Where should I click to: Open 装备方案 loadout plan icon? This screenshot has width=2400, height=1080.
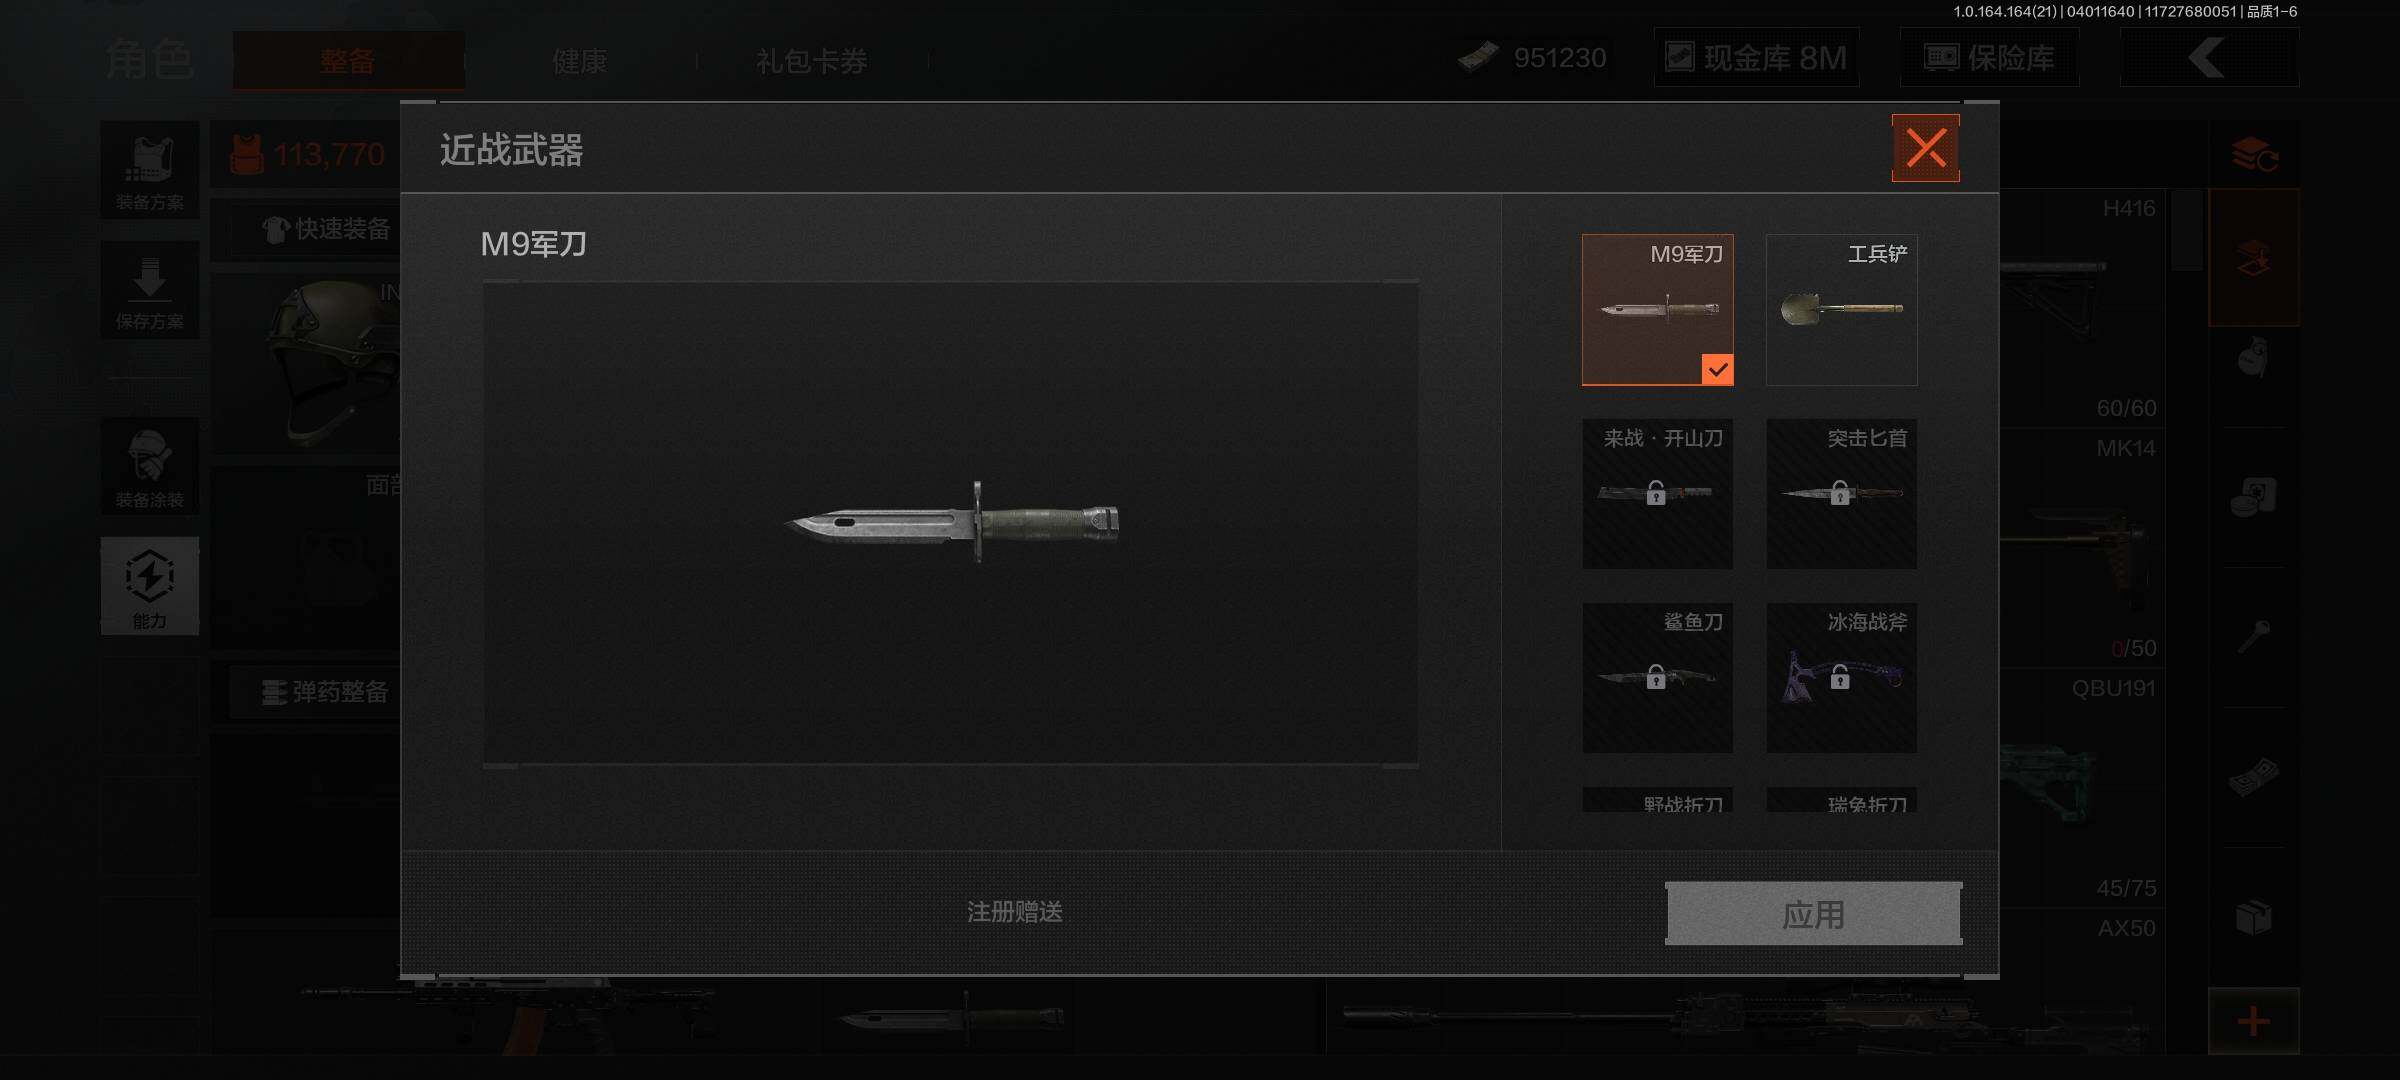pos(150,170)
